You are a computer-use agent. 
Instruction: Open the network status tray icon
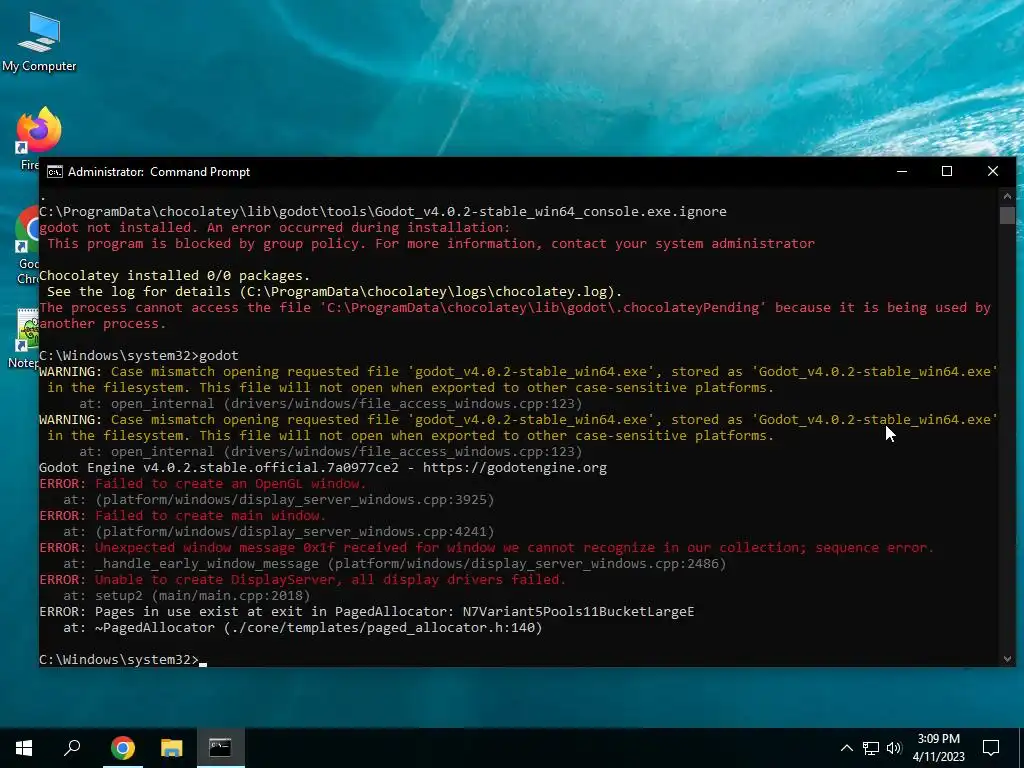click(871, 748)
